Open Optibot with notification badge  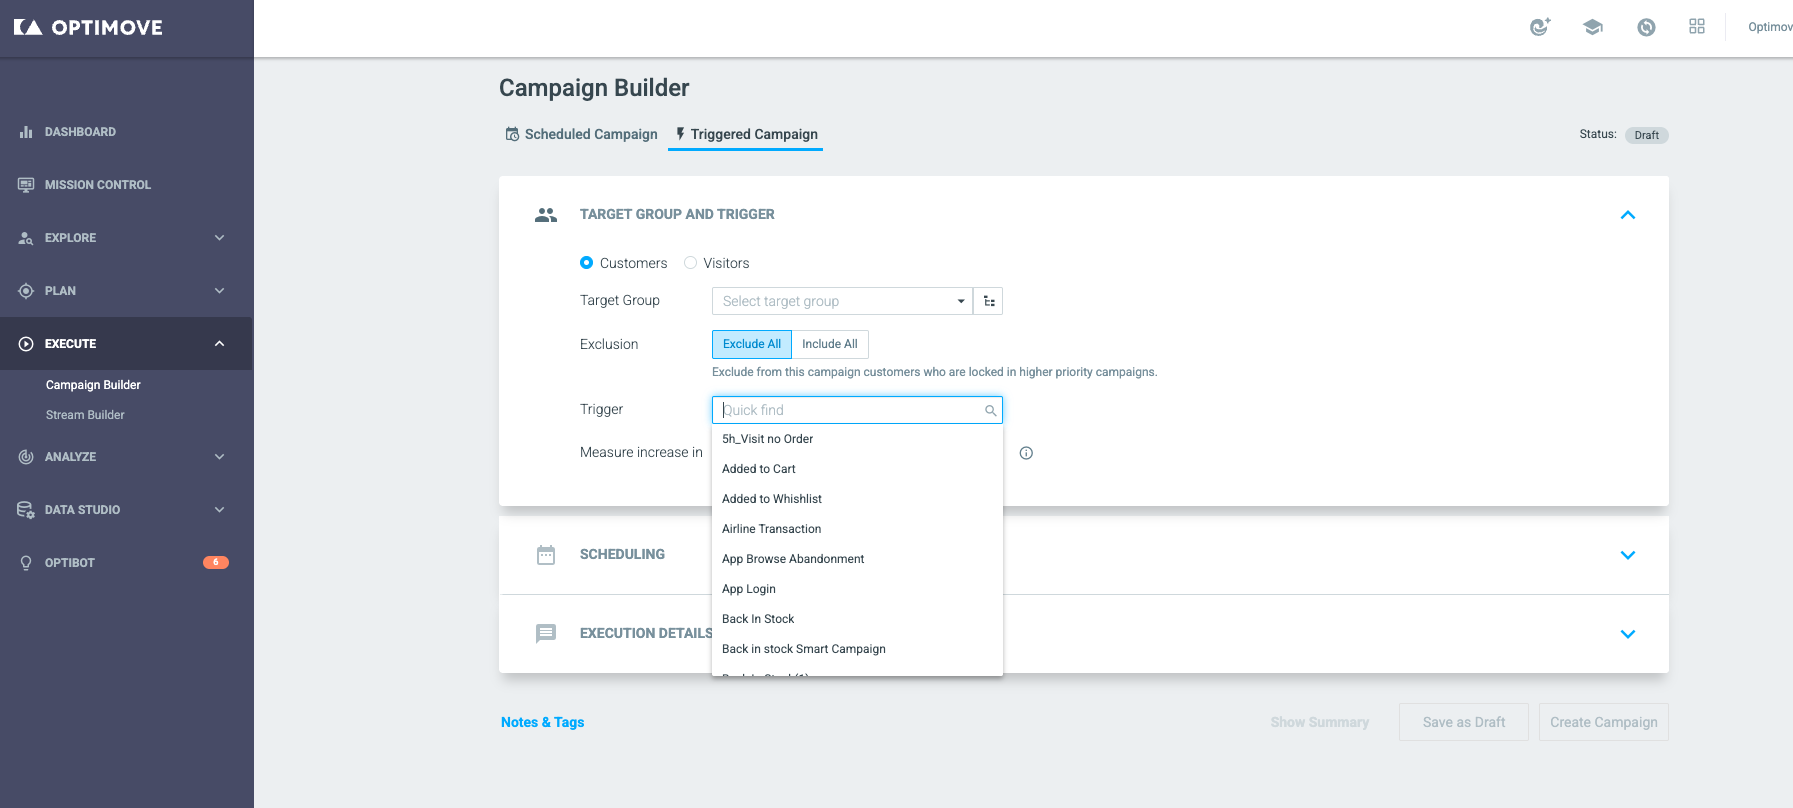(70, 563)
